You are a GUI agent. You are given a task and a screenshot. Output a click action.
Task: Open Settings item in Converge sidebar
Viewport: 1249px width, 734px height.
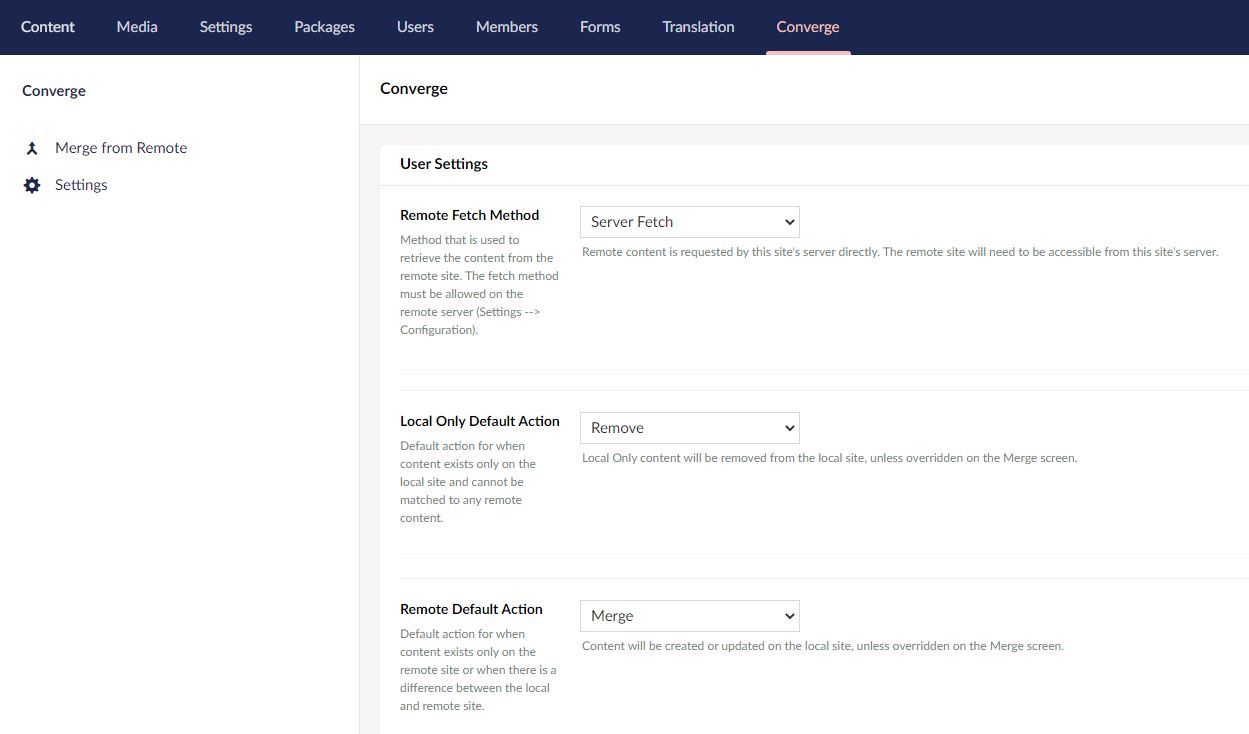[81, 185]
